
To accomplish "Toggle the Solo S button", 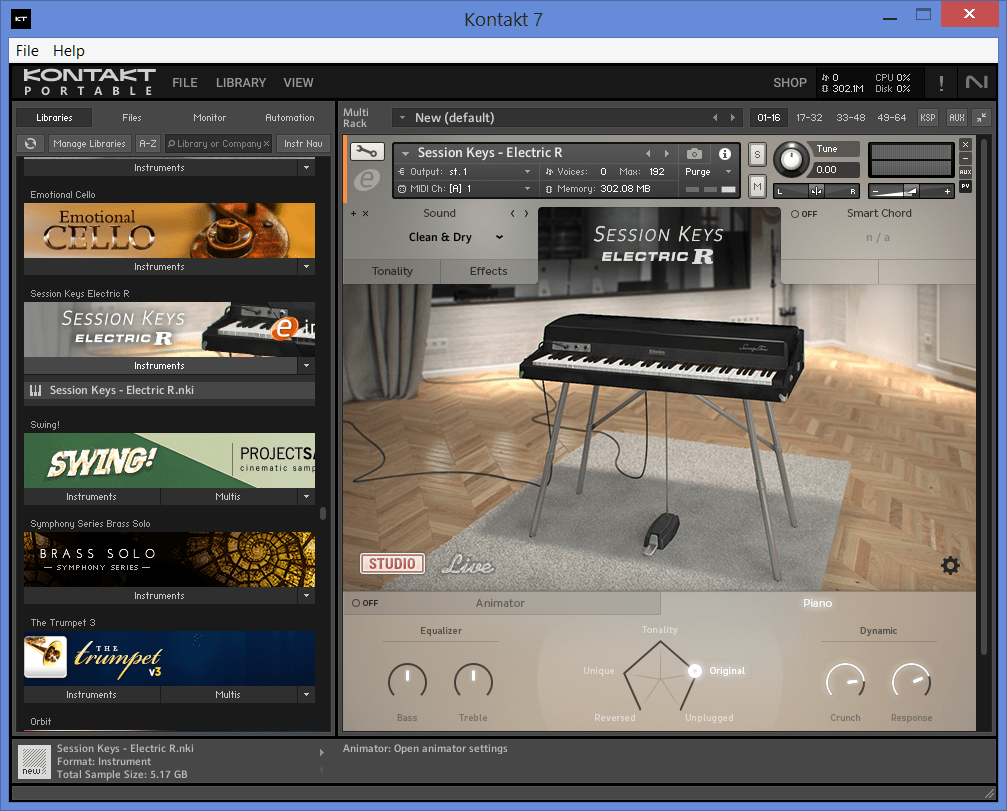I will (757, 155).
